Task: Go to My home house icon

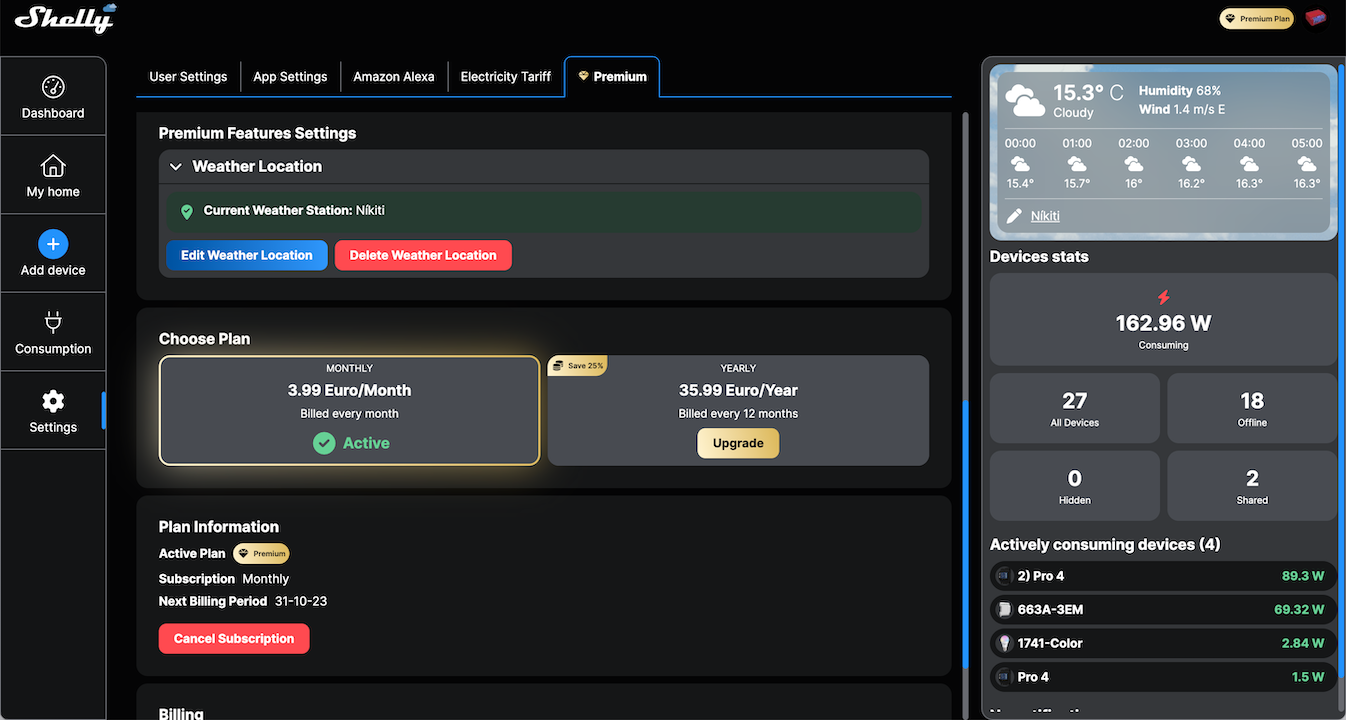Action: (53, 166)
